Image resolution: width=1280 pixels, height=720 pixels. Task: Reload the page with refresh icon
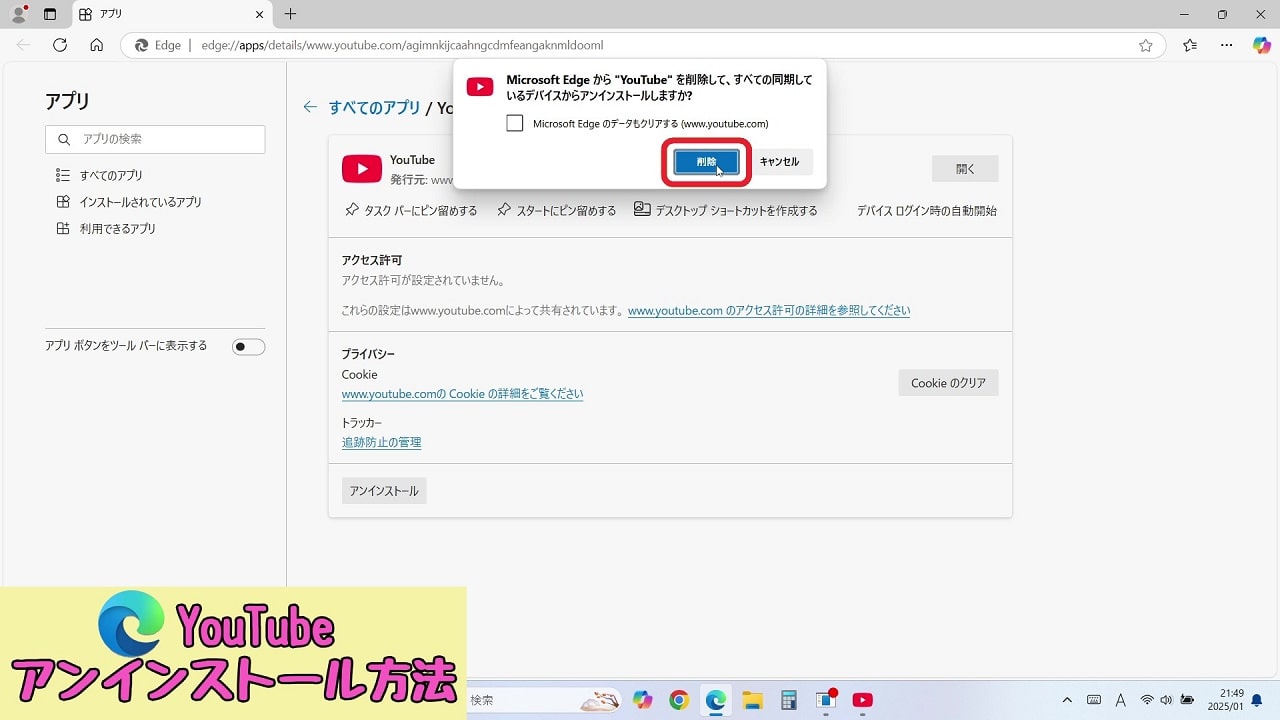click(x=60, y=45)
